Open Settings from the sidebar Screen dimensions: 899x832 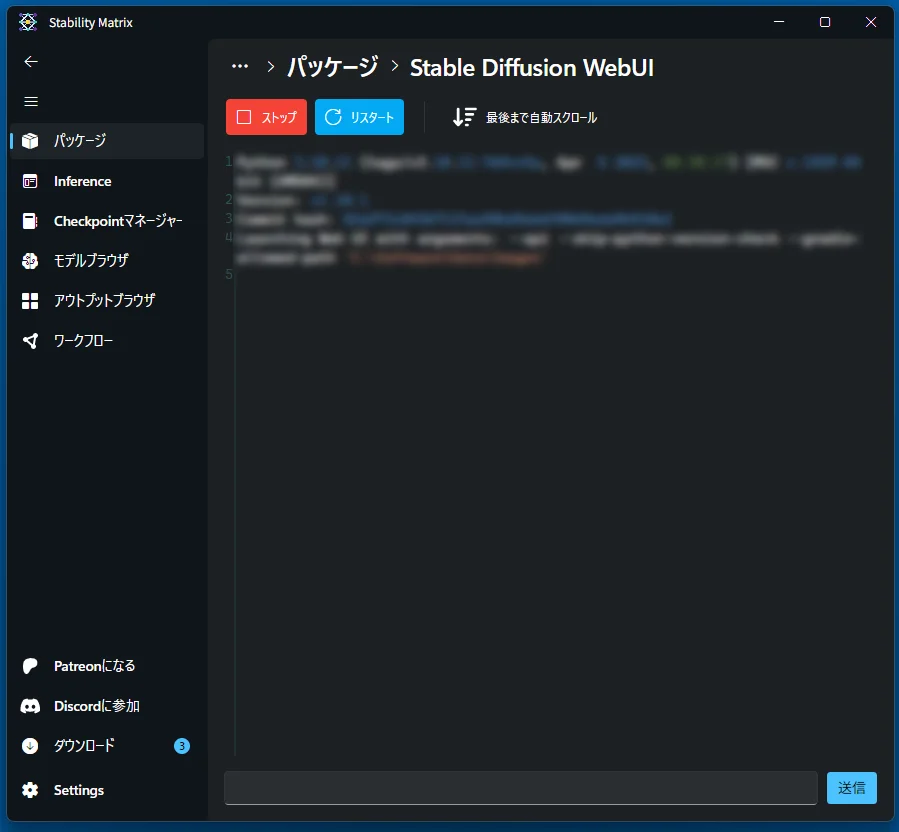point(78,789)
